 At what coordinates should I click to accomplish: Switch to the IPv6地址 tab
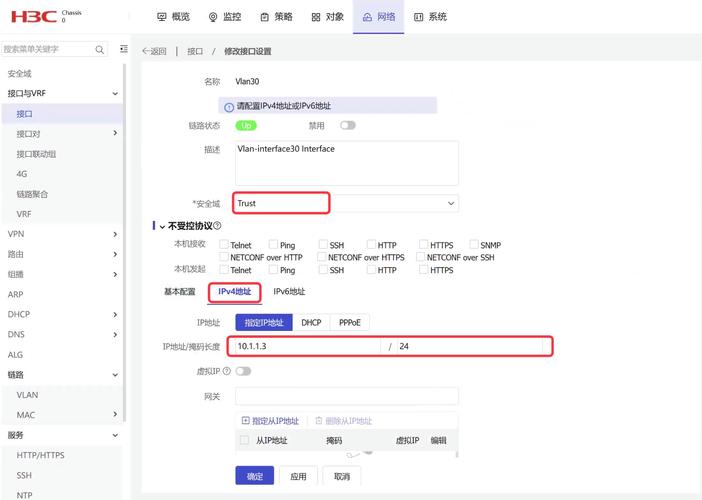(x=289, y=292)
